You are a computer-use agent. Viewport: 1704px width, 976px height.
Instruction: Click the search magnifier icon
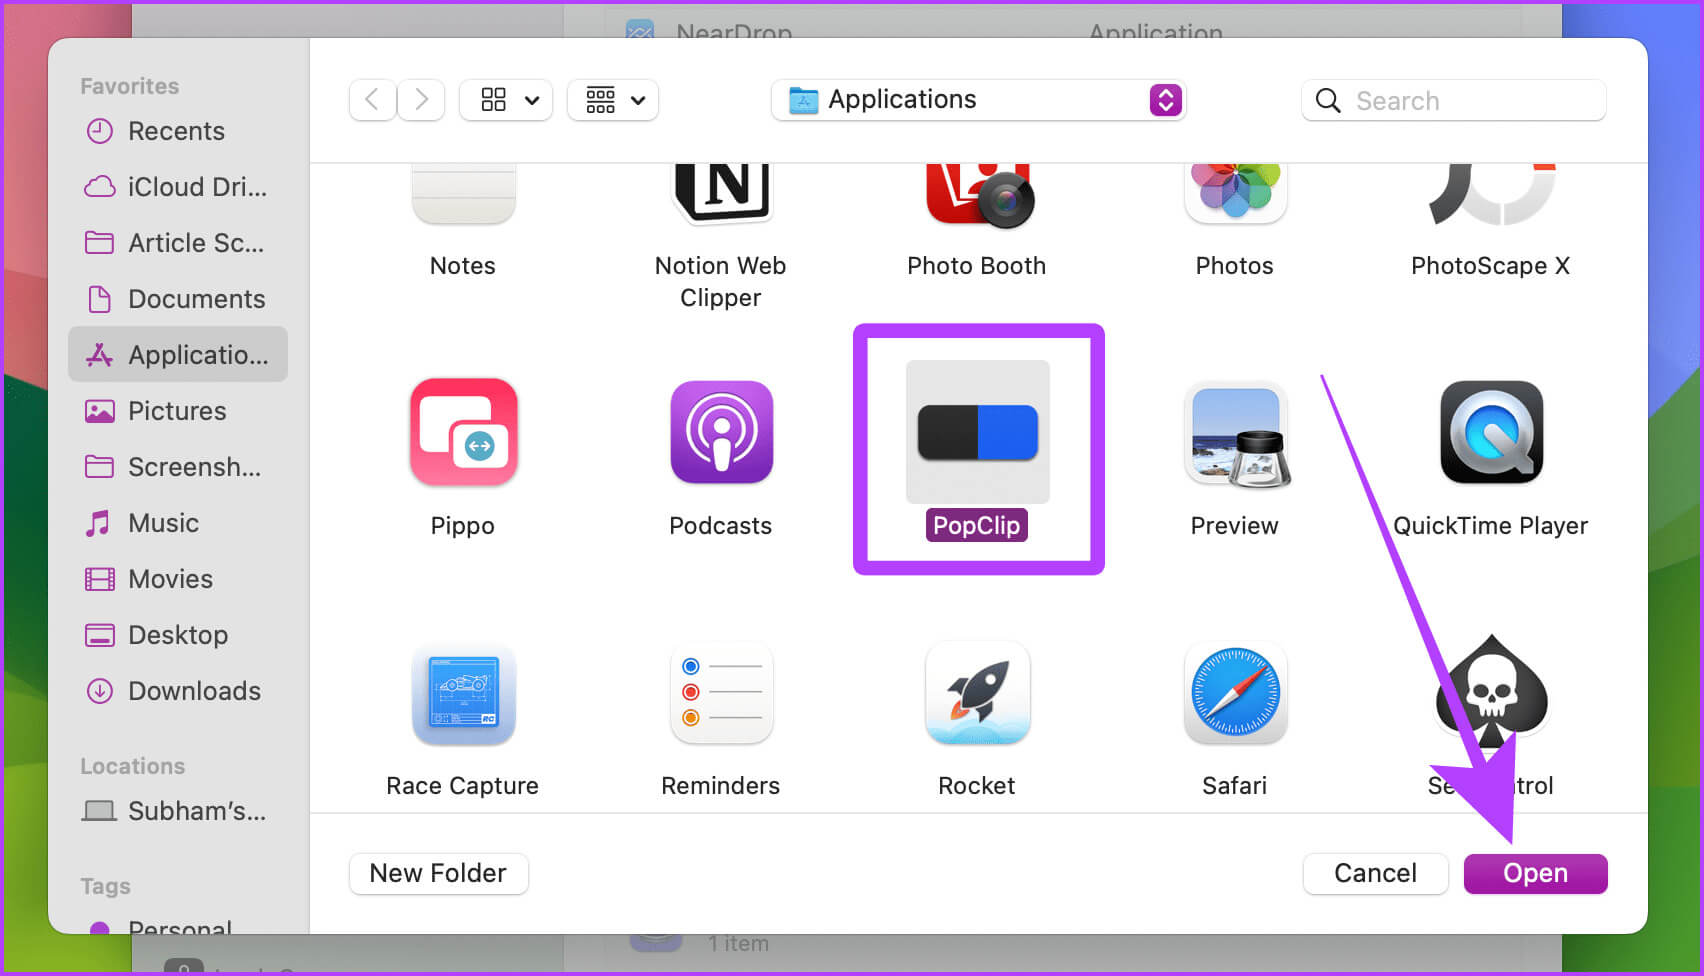click(x=1328, y=100)
